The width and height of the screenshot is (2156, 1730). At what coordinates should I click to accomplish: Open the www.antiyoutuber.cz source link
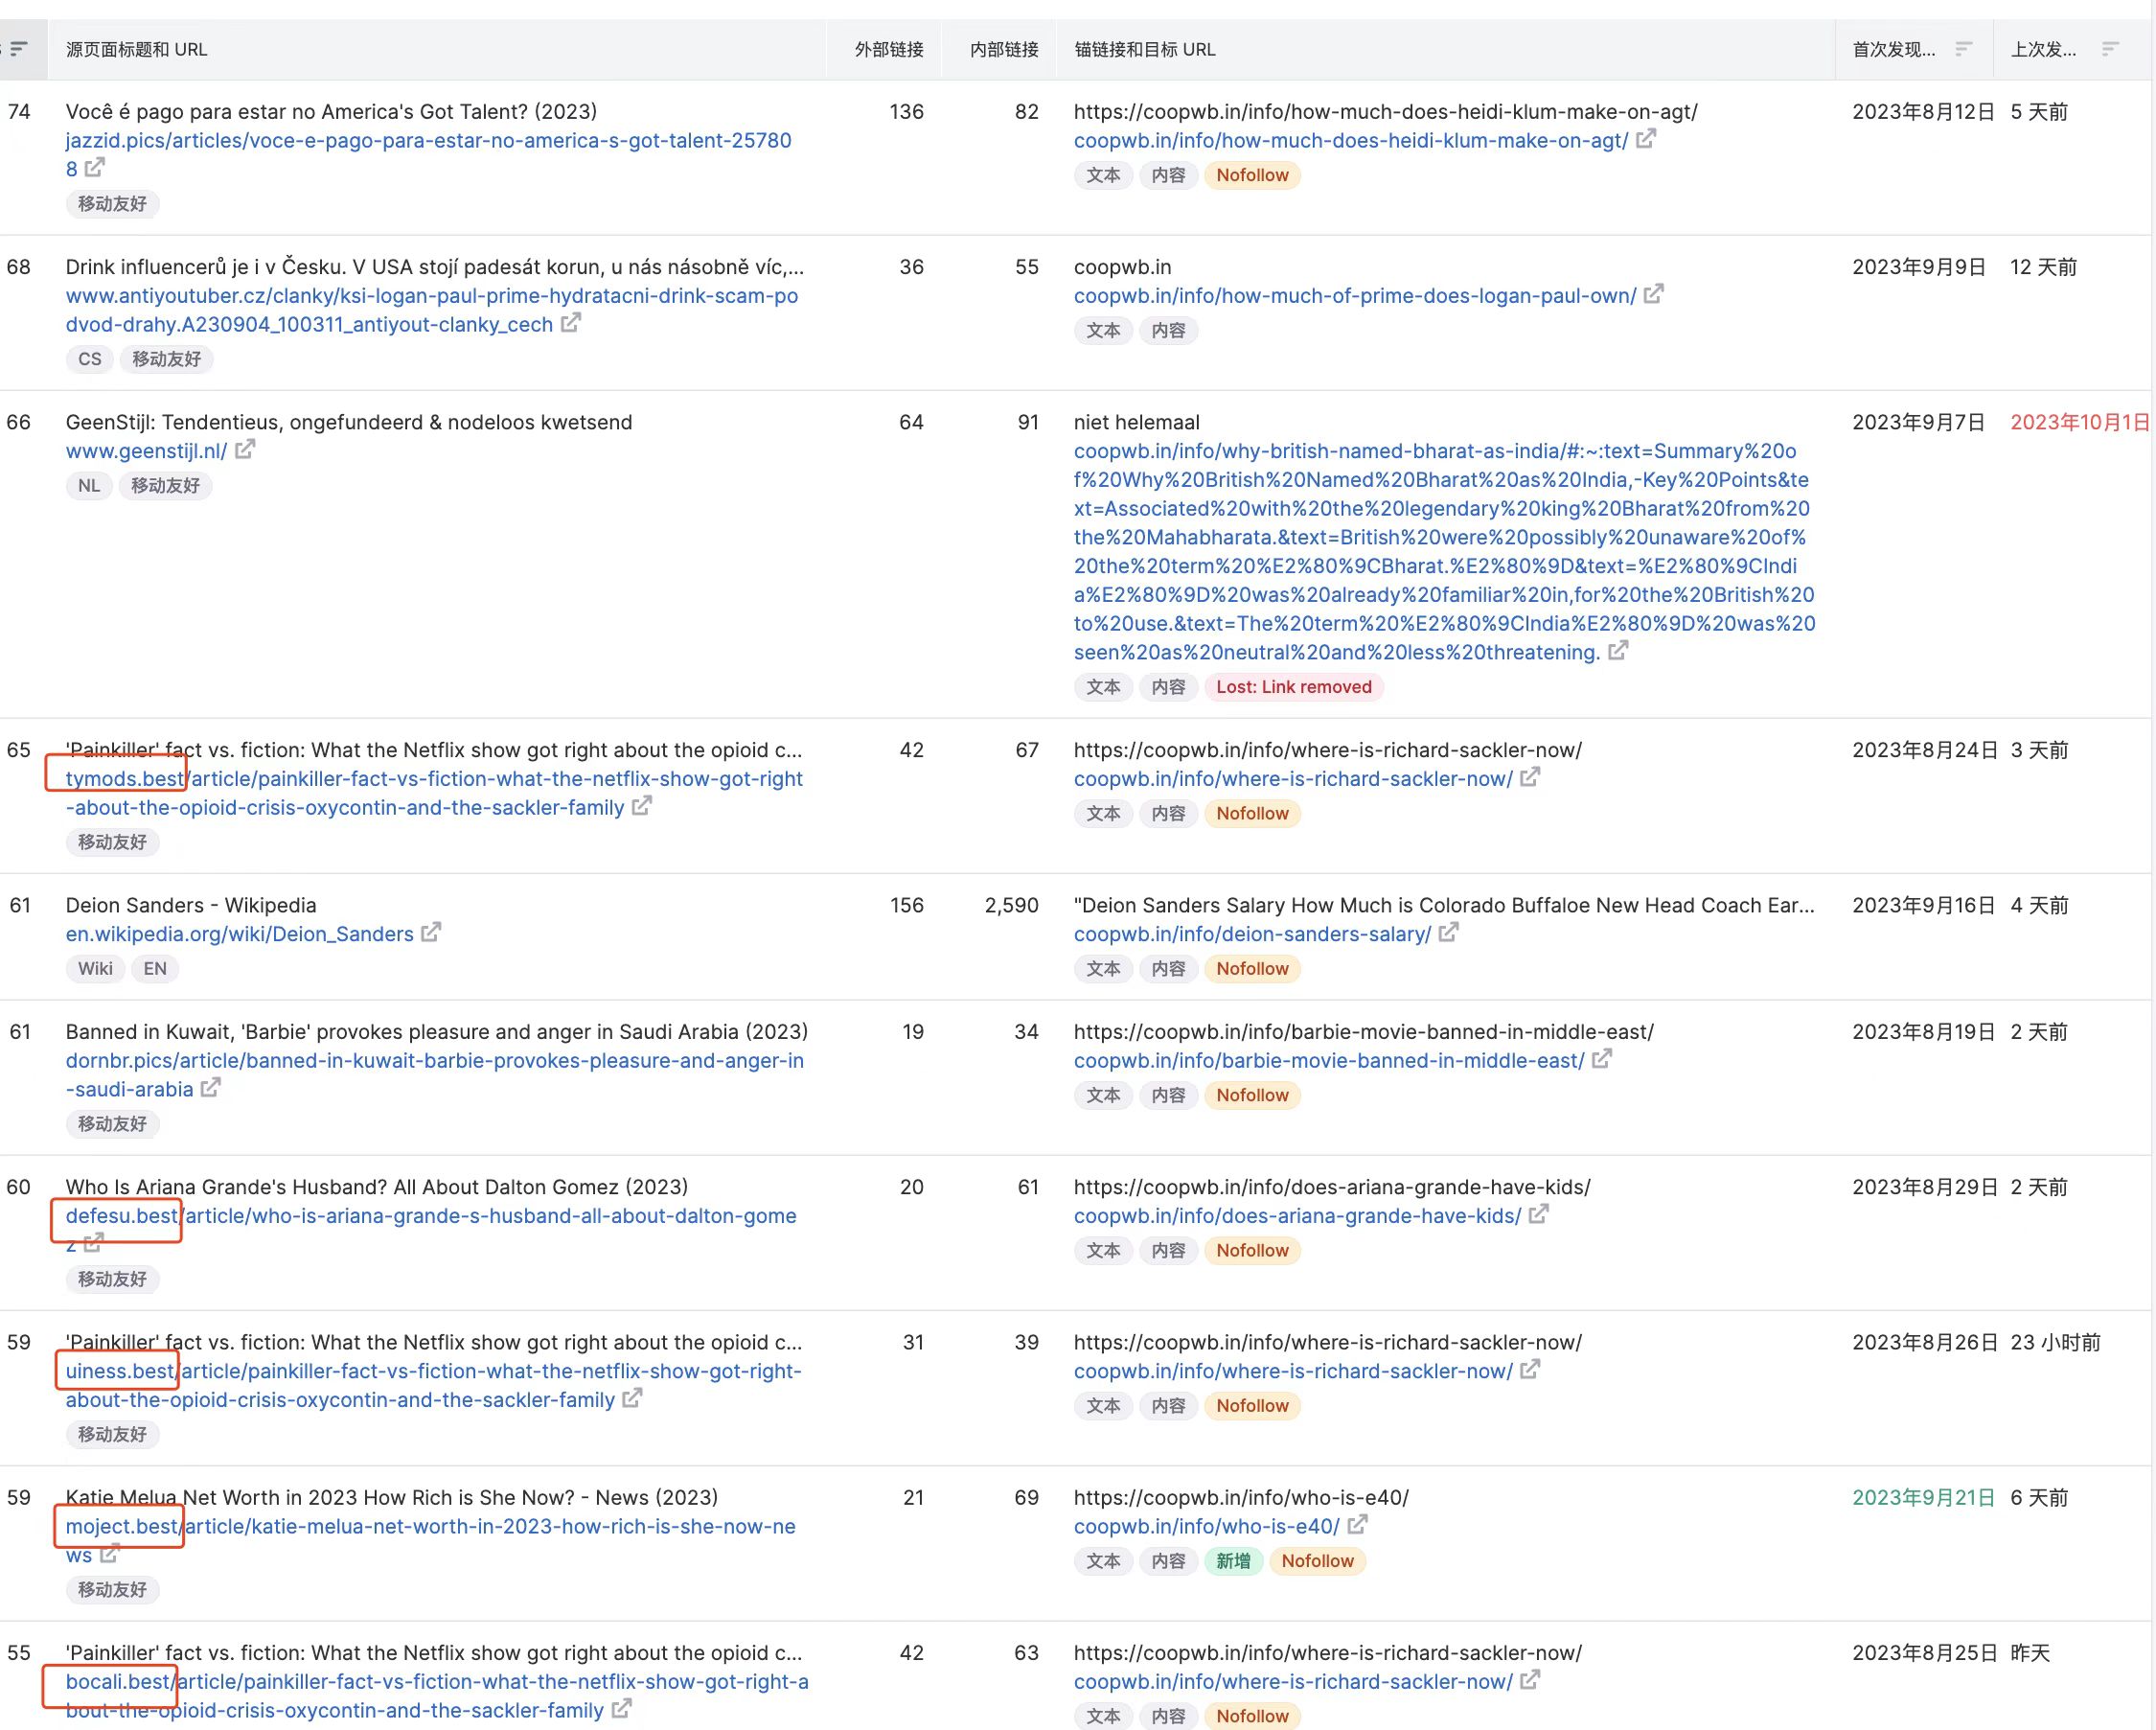click(x=432, y=310)
